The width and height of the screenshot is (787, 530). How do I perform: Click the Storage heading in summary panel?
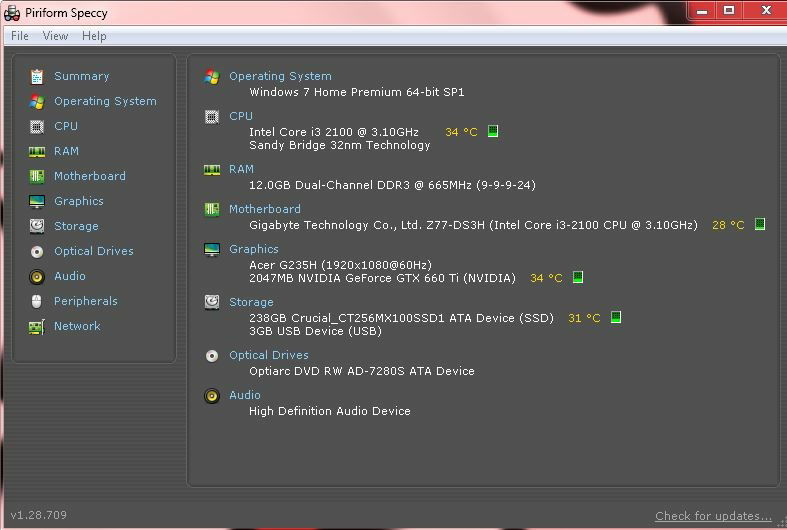(x=251, y=302)
